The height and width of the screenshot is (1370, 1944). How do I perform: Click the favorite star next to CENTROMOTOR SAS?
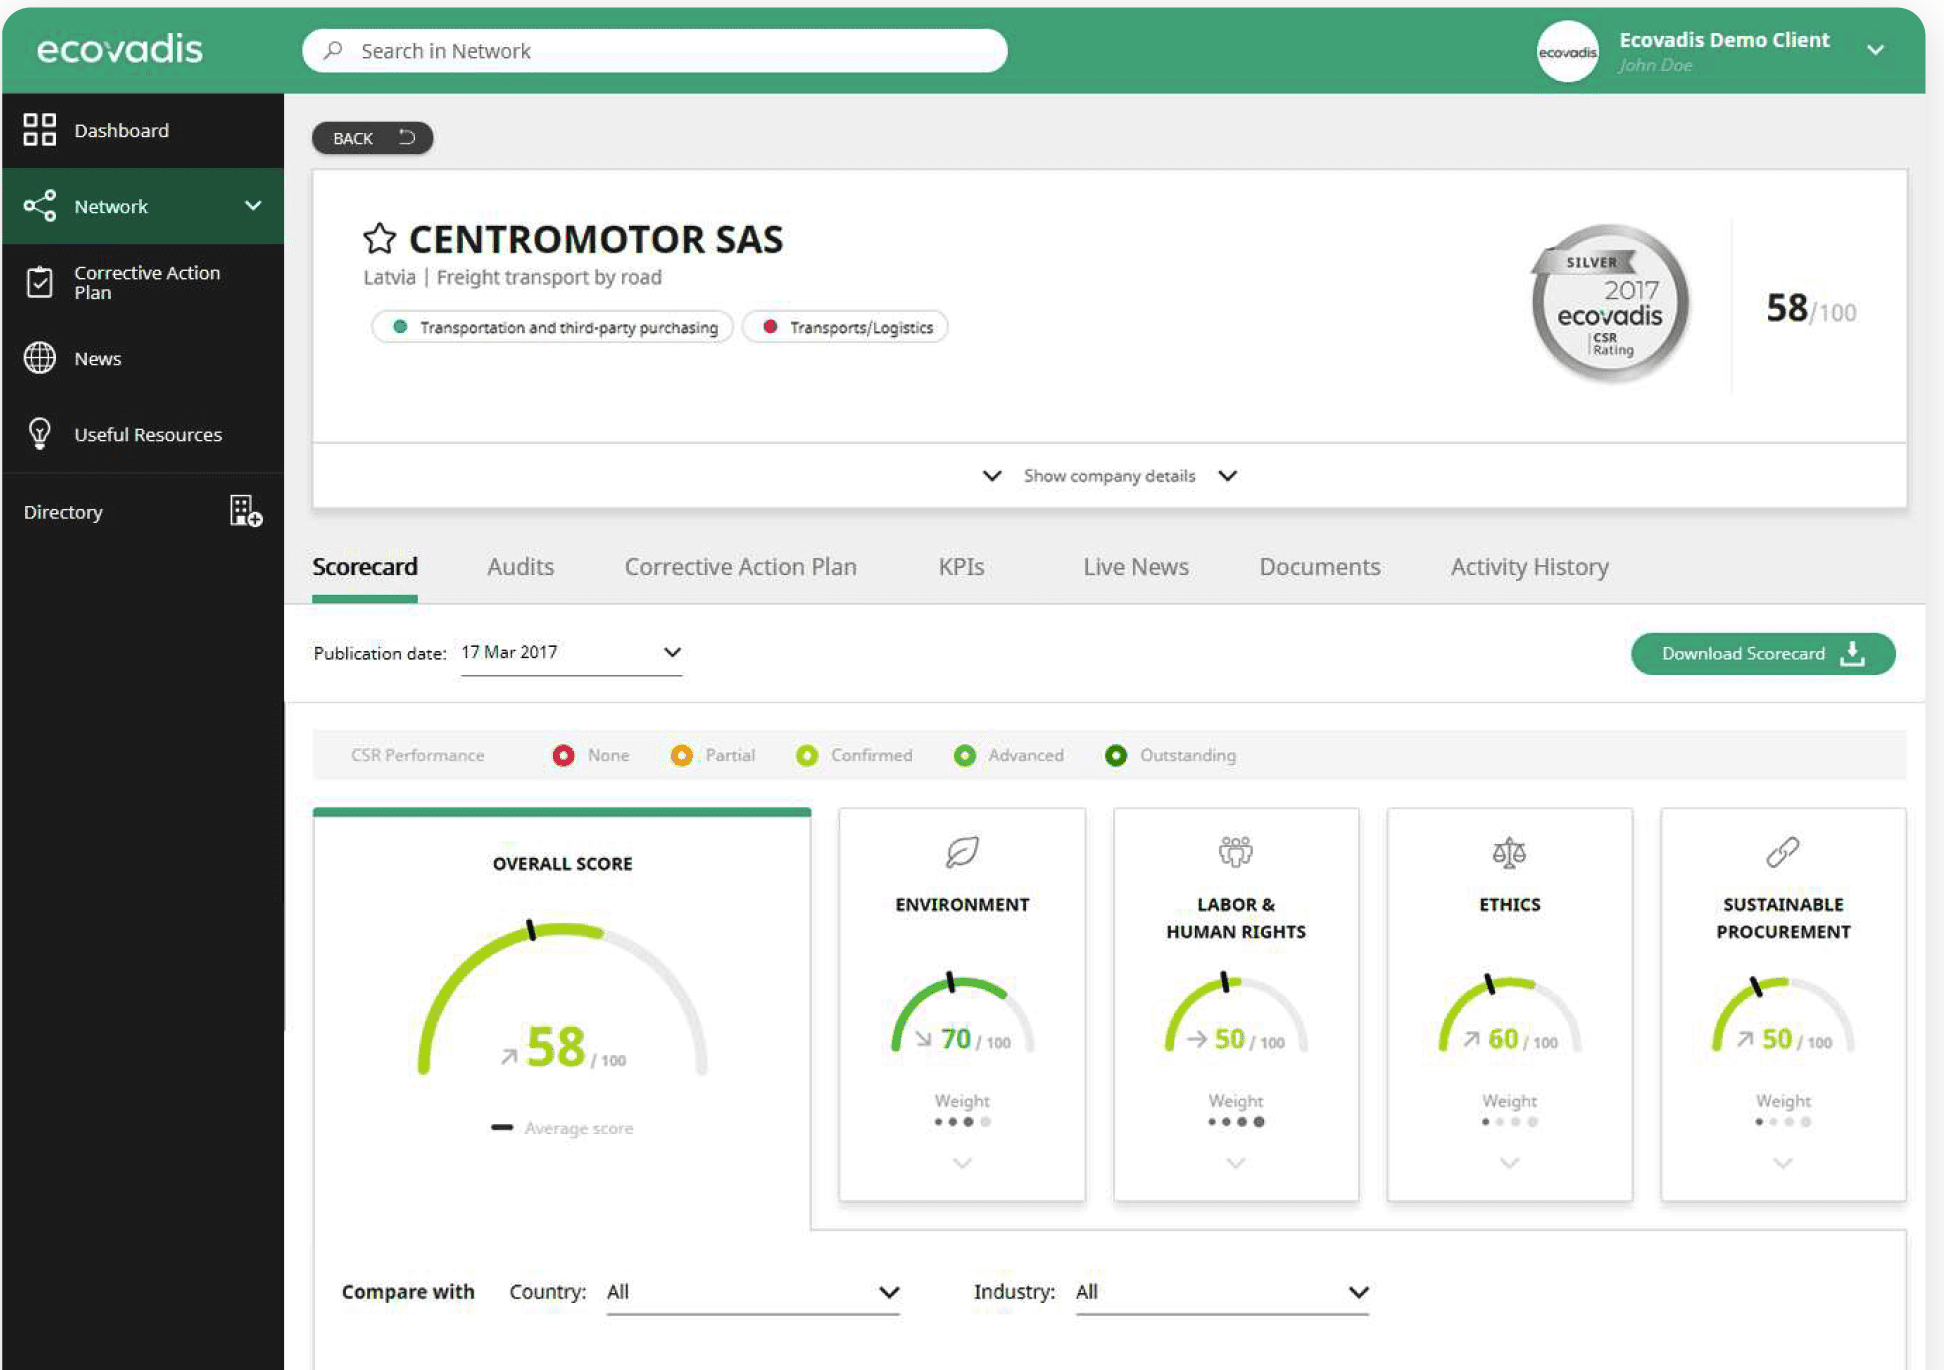coord(379,239)
